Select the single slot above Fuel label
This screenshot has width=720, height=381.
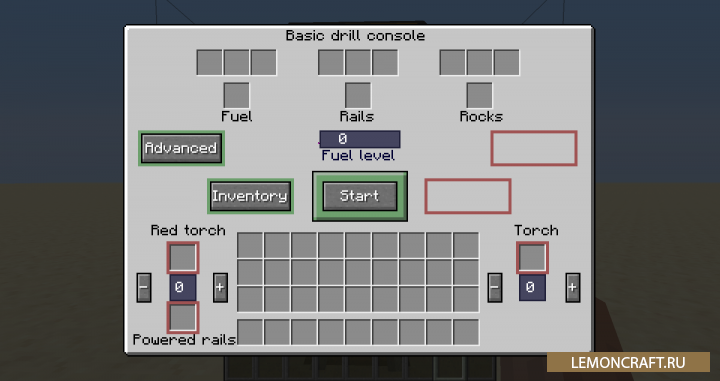click(x=236, y=95)
